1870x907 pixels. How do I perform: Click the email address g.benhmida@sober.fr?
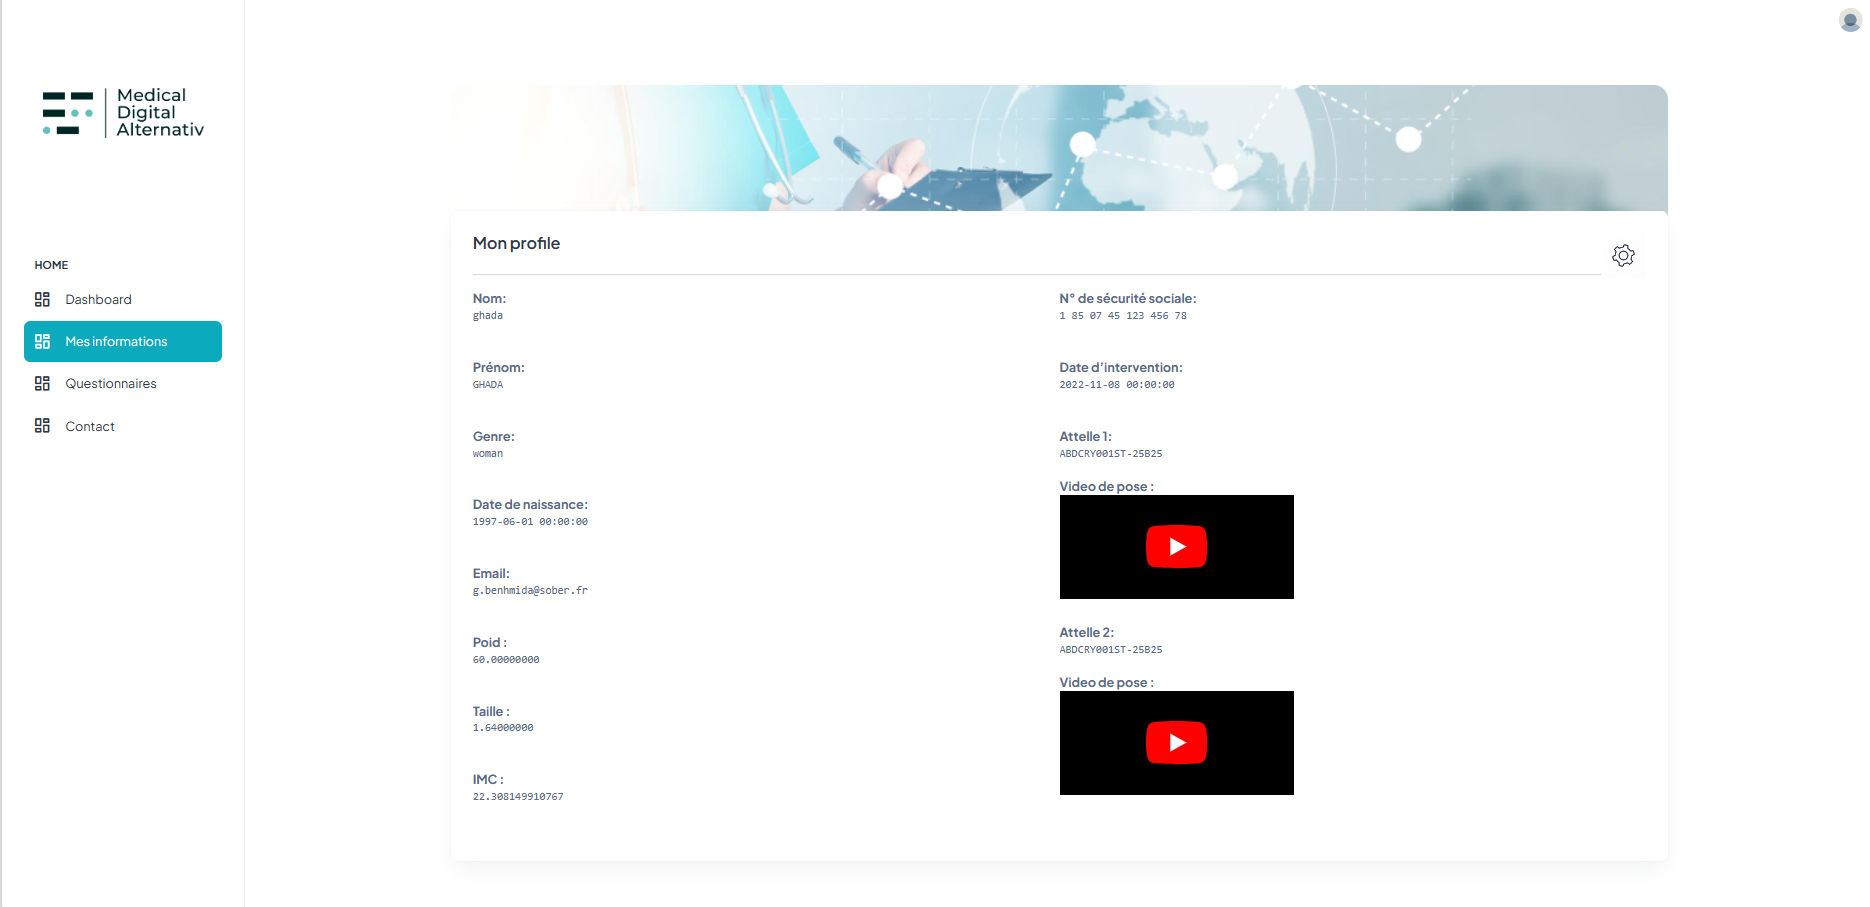[530, 591]
